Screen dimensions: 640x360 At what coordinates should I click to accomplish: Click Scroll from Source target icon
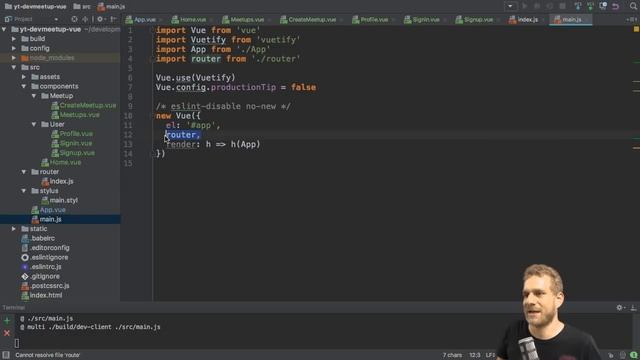[74, 19]
